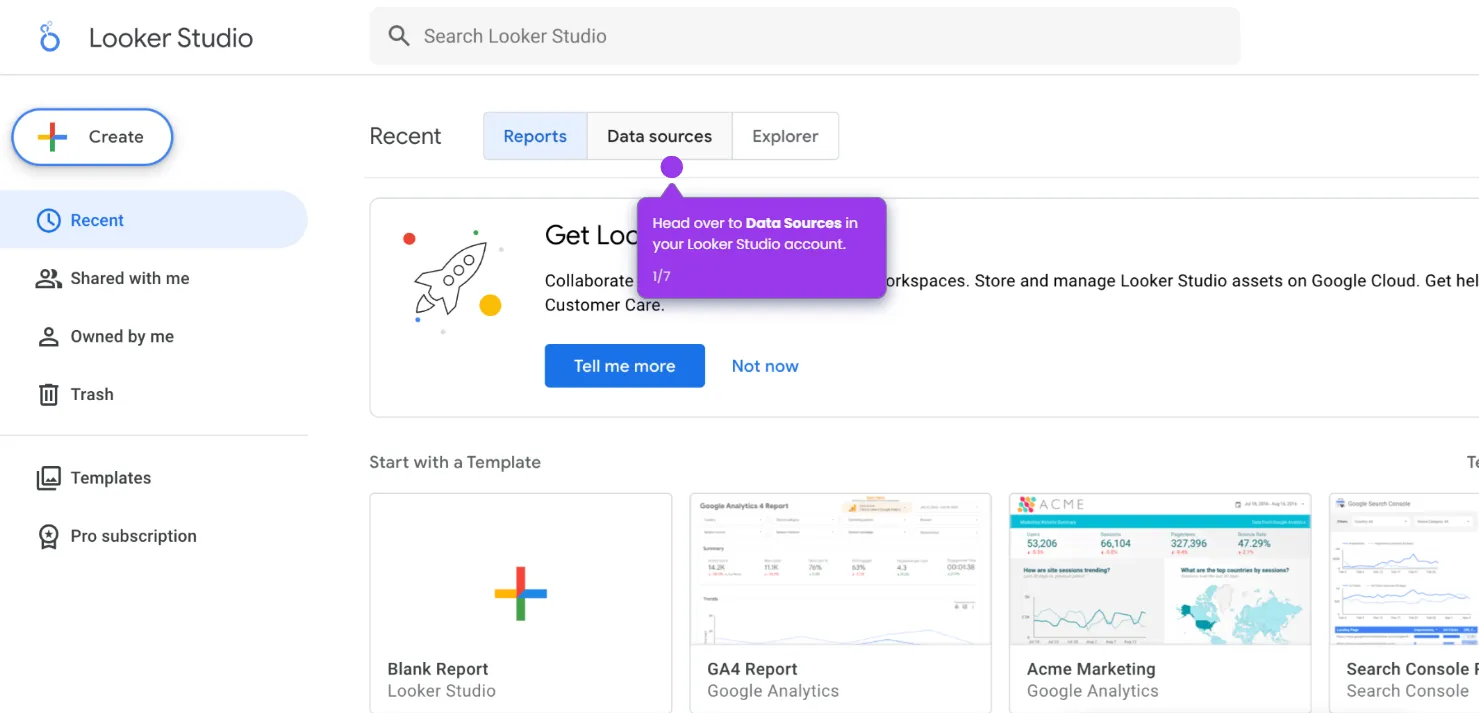
Task: Open Templates in the sidebar
Action: click(153, 478)
